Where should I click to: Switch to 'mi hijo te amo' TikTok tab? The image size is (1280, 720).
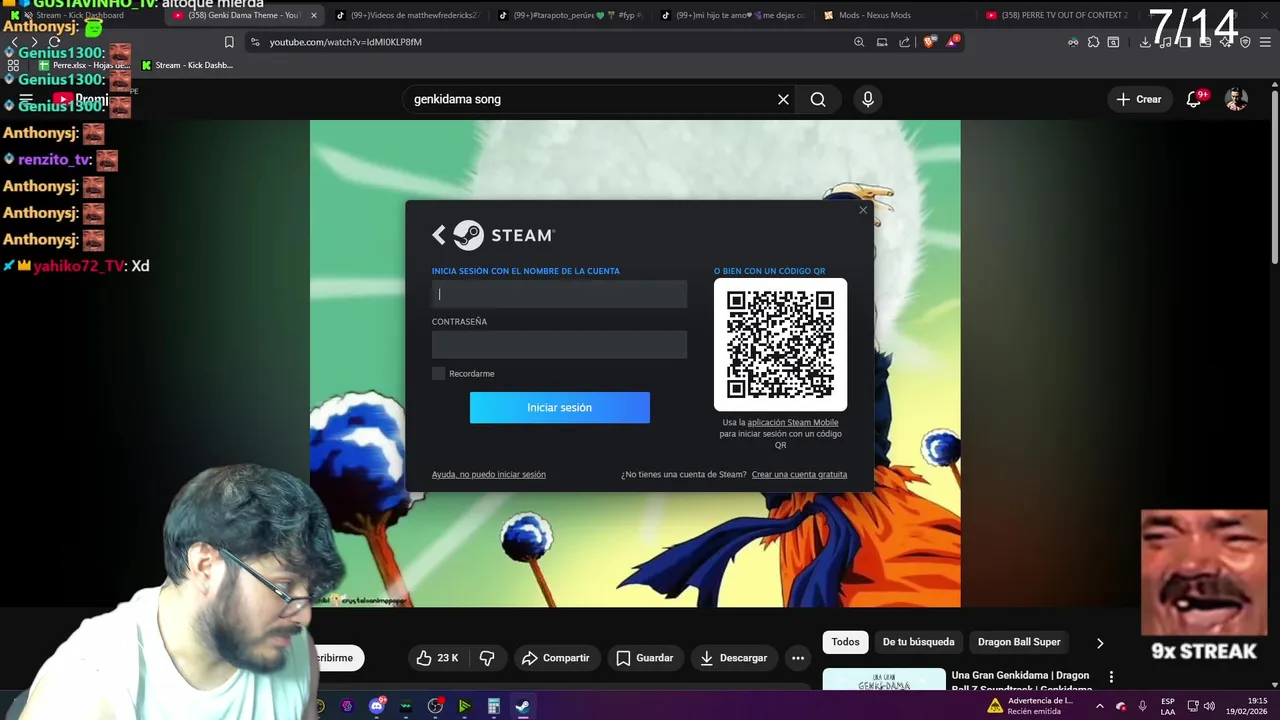click(x=732, y=15)
